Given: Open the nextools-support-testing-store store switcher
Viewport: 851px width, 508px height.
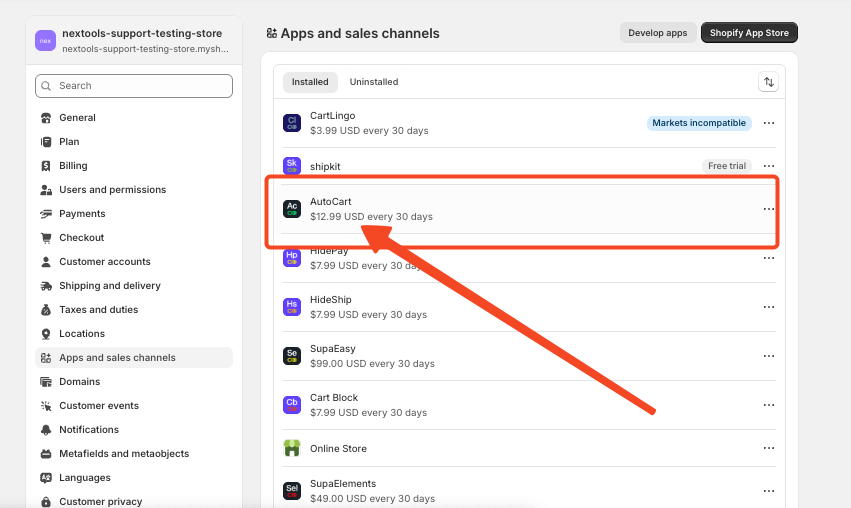Looking at the screenshot, I should (x=134, y=40).
